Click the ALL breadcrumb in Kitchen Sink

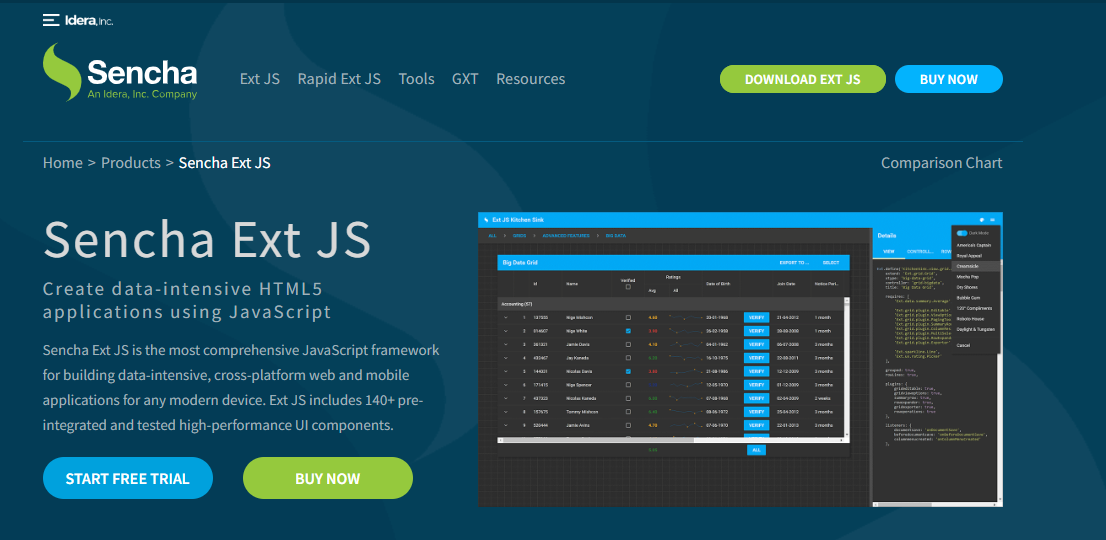[492, 235]
